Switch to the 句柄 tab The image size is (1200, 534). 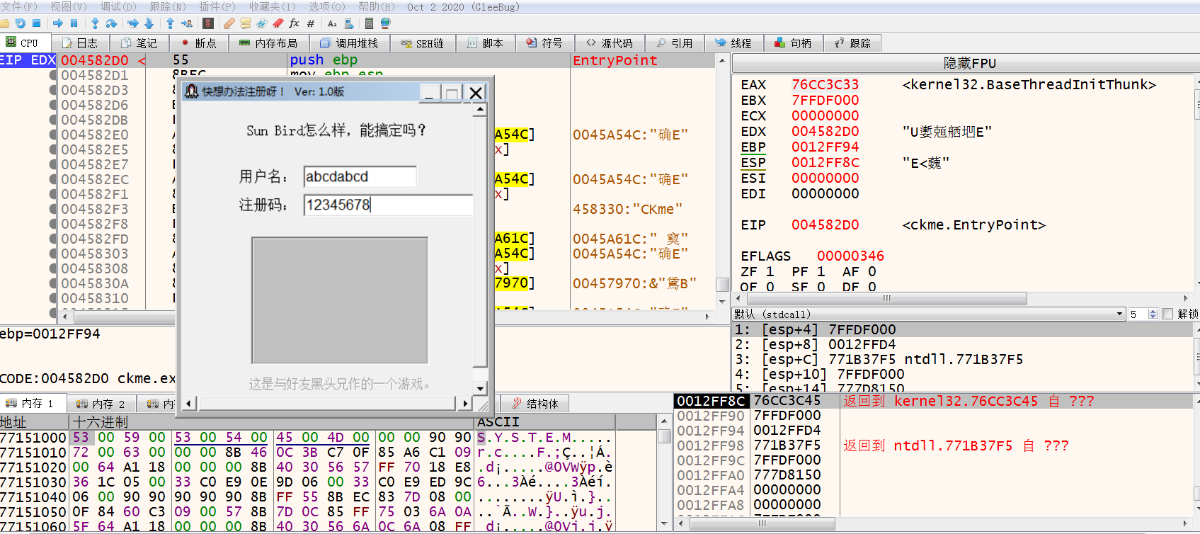click(x=793, y=43)
